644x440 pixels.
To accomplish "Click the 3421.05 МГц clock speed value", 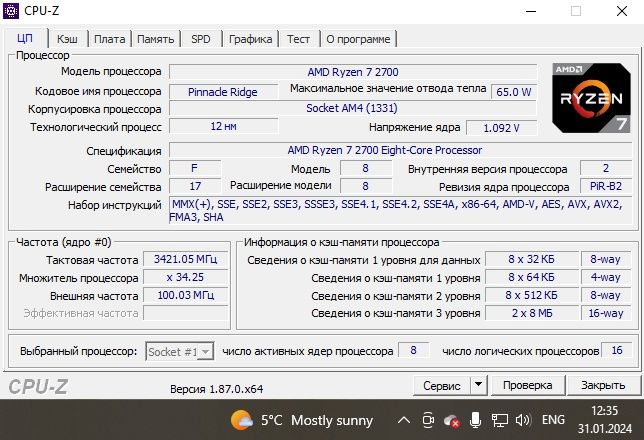I will coord(186,259).
